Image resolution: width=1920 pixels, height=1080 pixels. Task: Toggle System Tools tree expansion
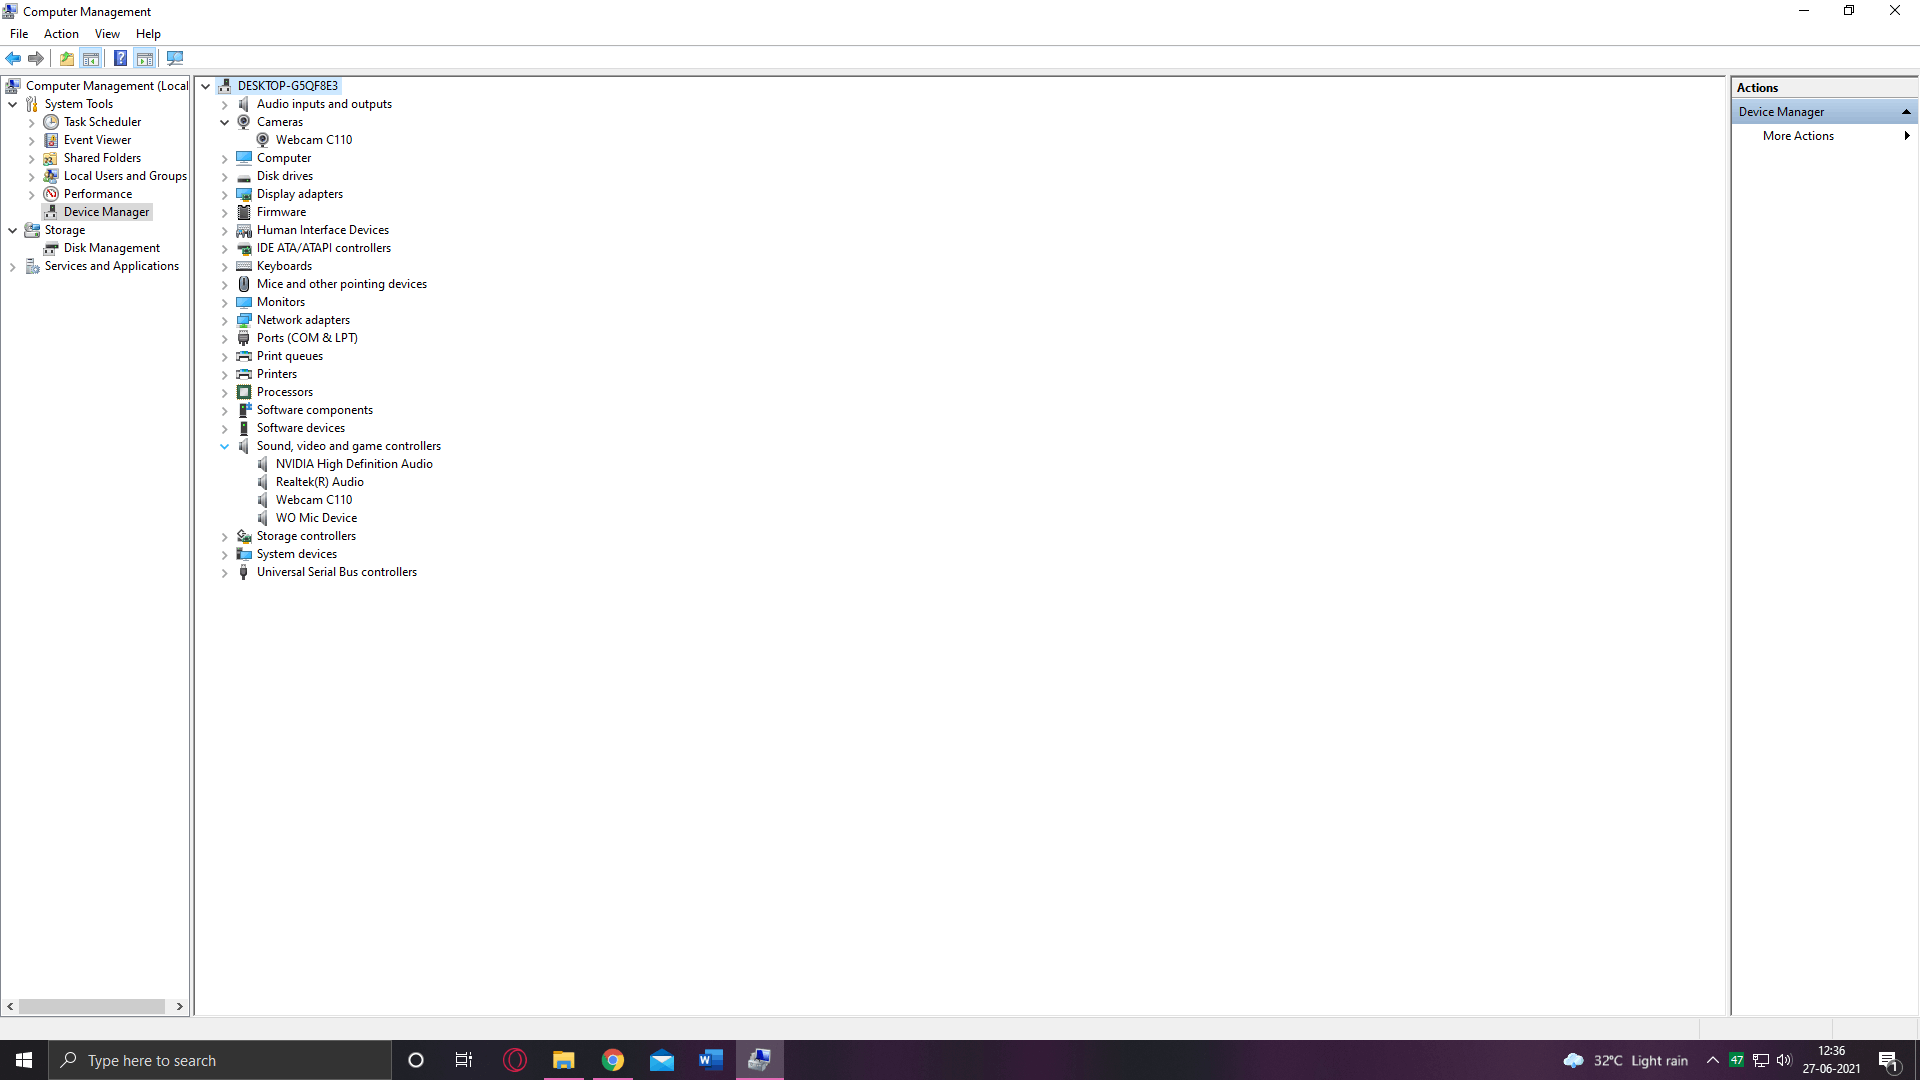coord(12,104)
